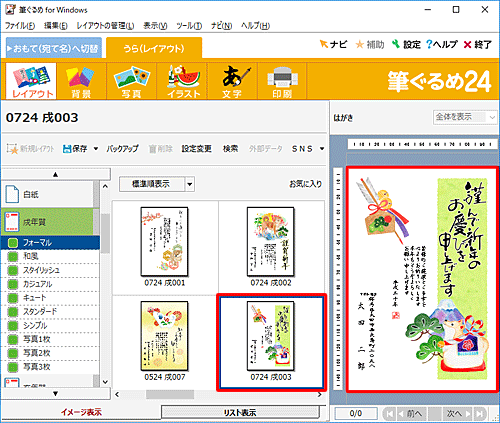Viewport: 500px width, 423px height.
Task: Select the 戌年賀 category
Action: (47, 222)
